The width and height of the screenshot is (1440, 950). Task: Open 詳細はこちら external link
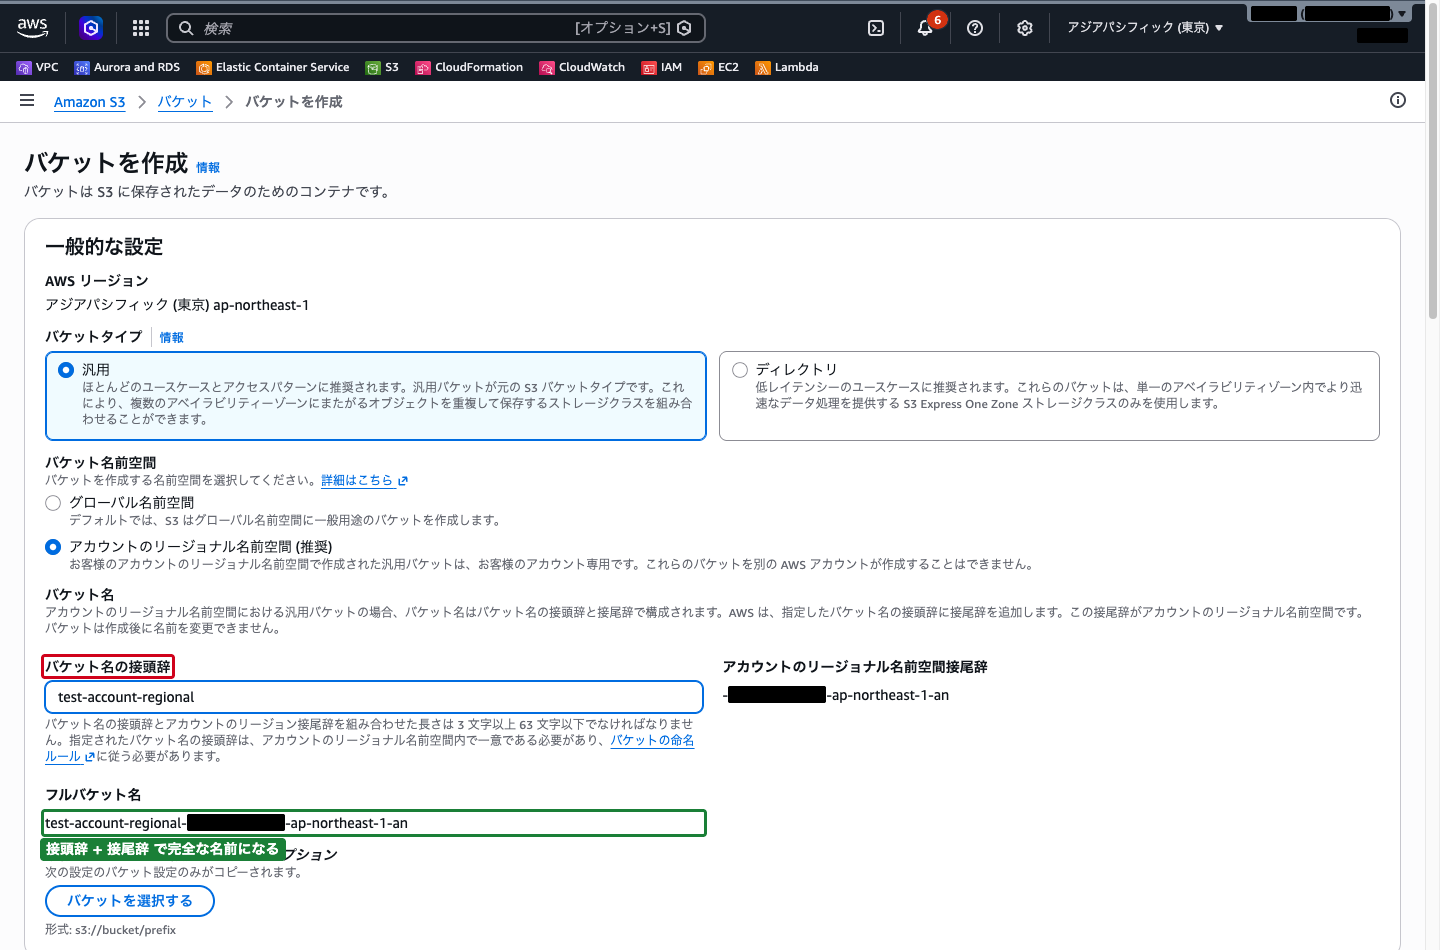365,481
